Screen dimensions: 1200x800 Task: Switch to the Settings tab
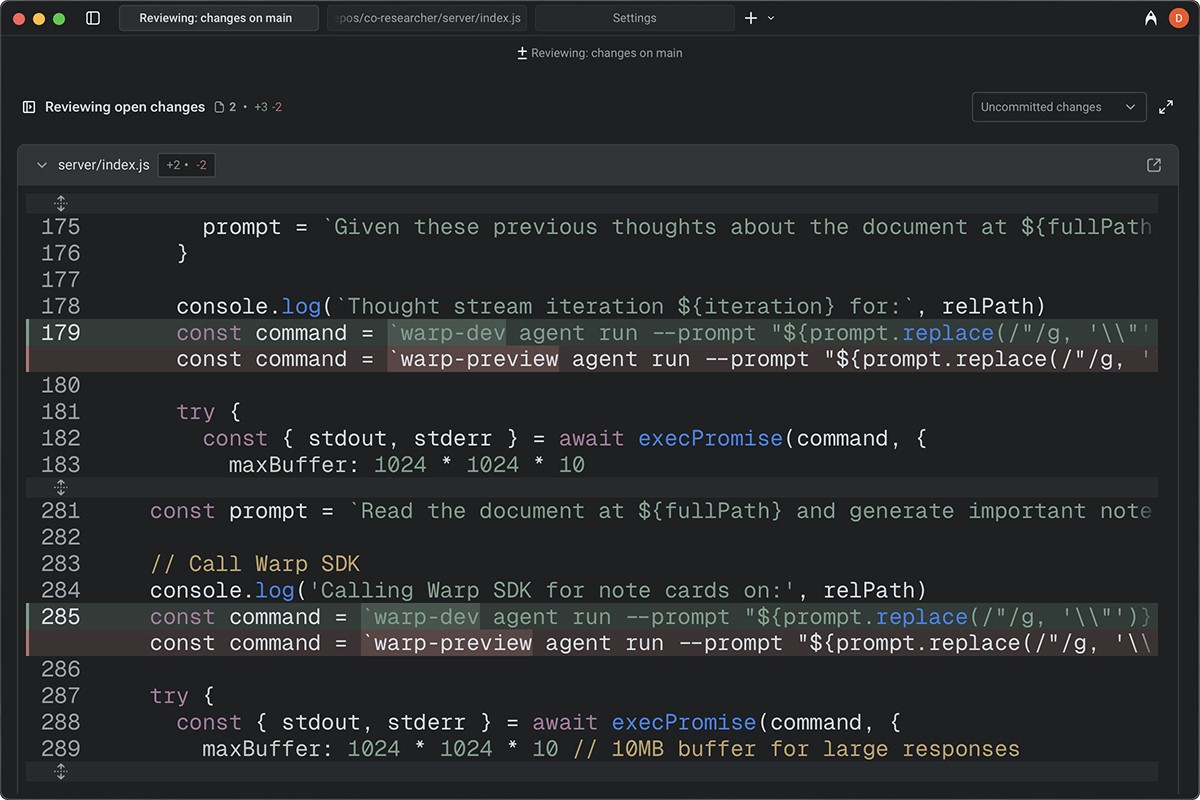point(634,17)
